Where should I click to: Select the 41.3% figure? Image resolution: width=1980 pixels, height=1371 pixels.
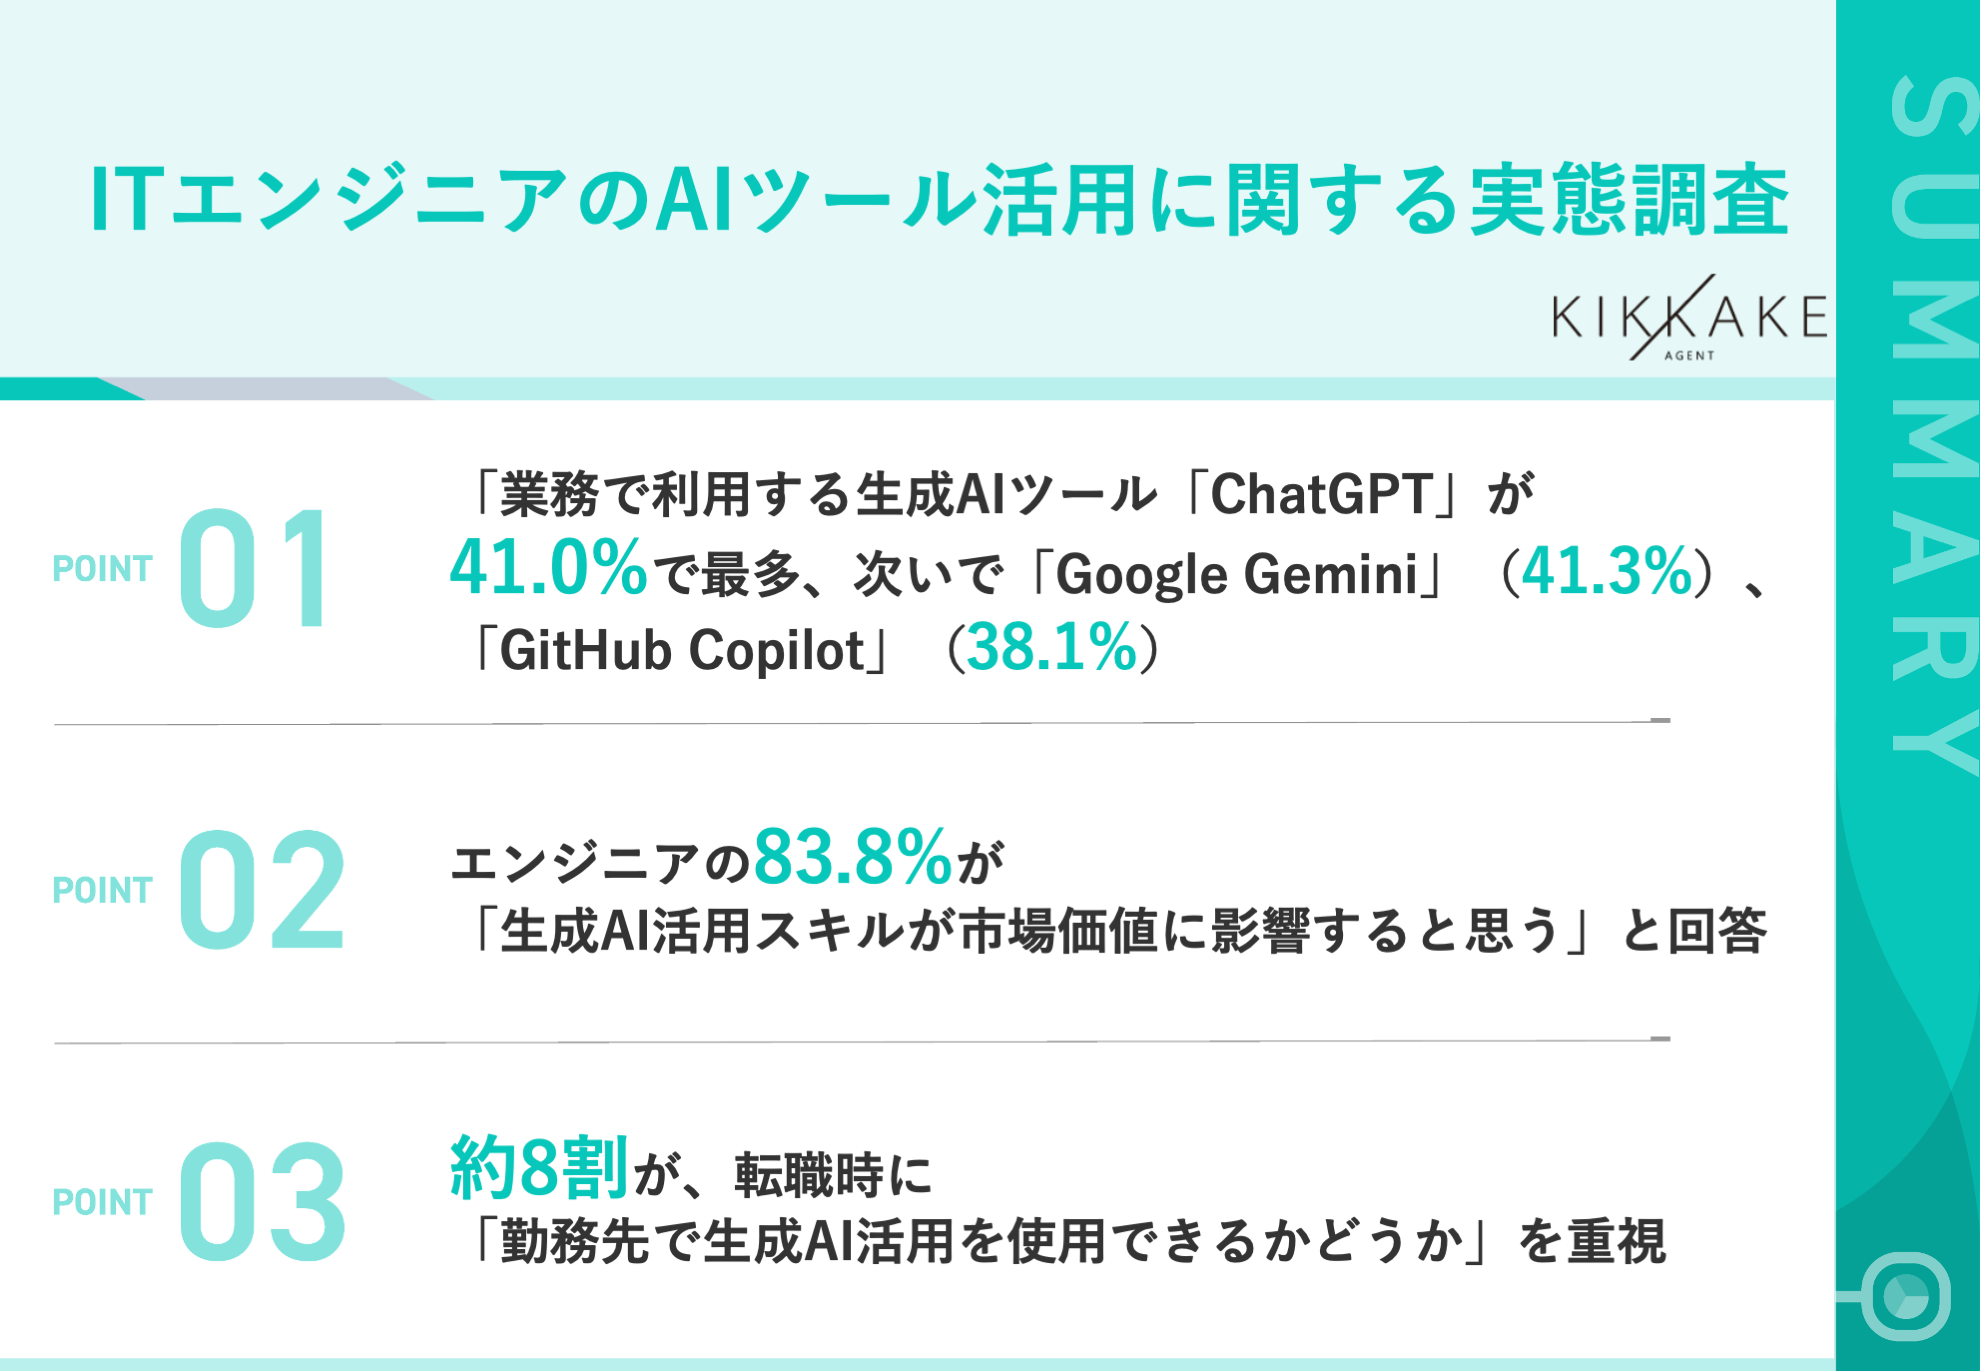point(1606,572)
